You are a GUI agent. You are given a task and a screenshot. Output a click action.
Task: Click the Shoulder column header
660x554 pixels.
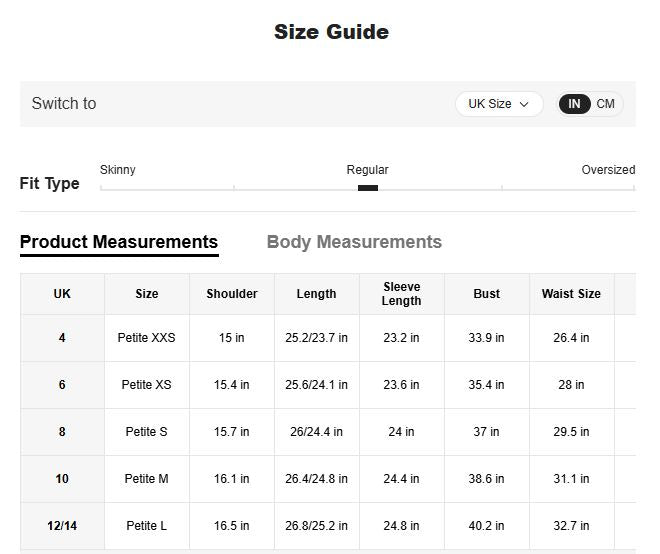(232, 294)
